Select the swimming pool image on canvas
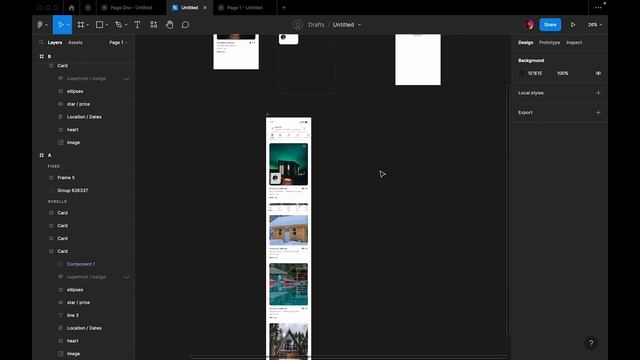 289,284
